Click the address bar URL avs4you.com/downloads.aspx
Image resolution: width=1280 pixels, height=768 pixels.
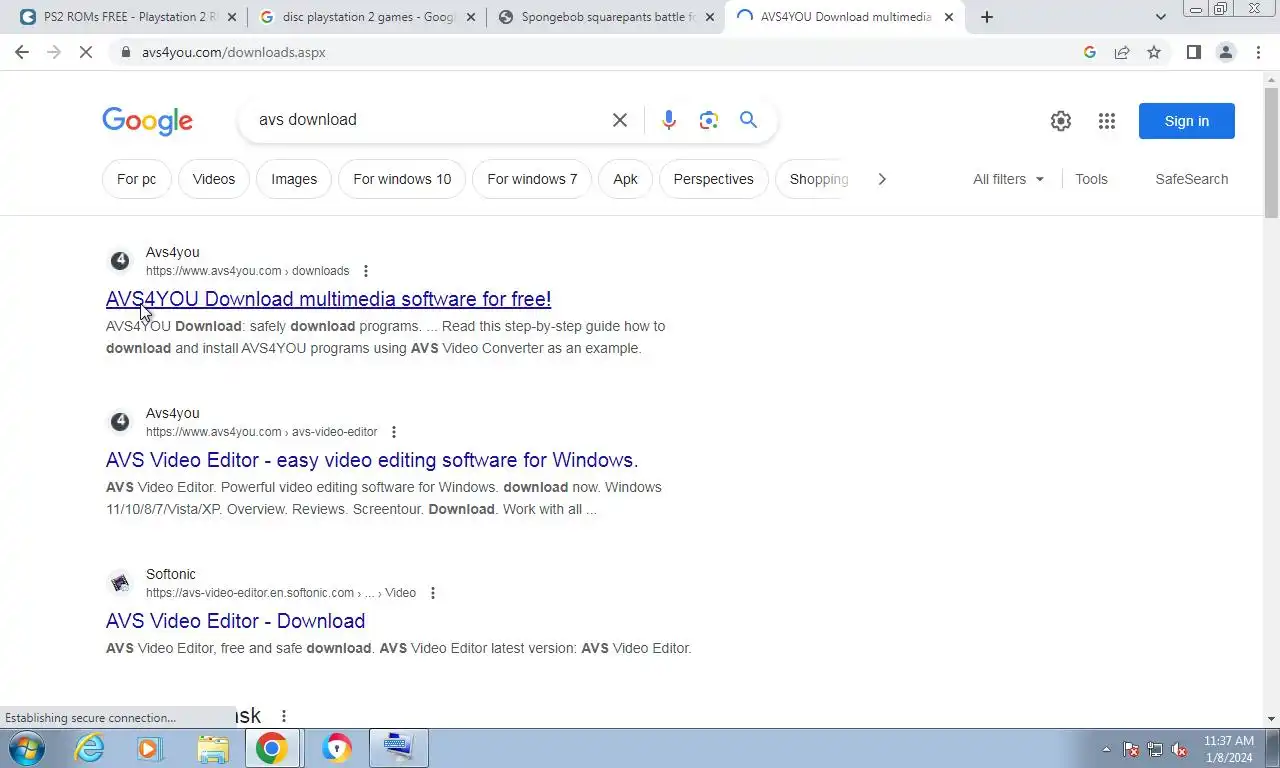tap(233, 52)
